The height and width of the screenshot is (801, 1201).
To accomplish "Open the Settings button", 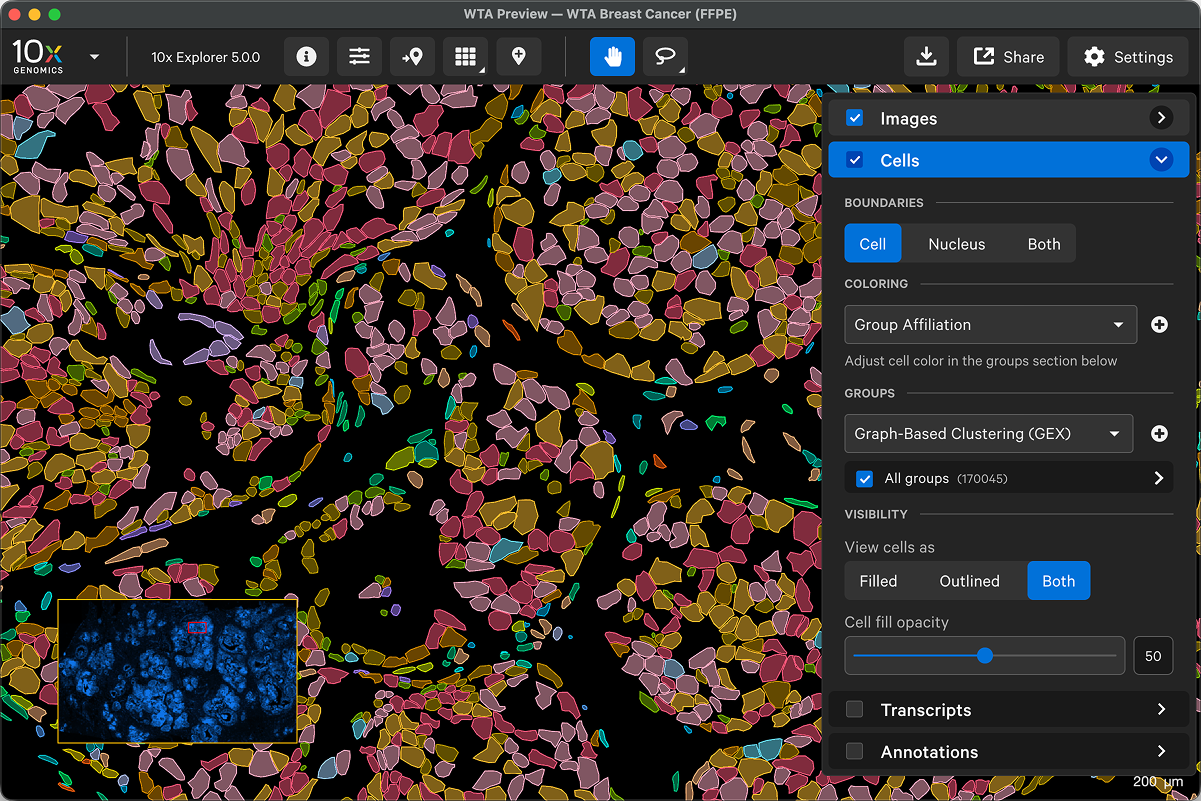I will click(1129, 57).
